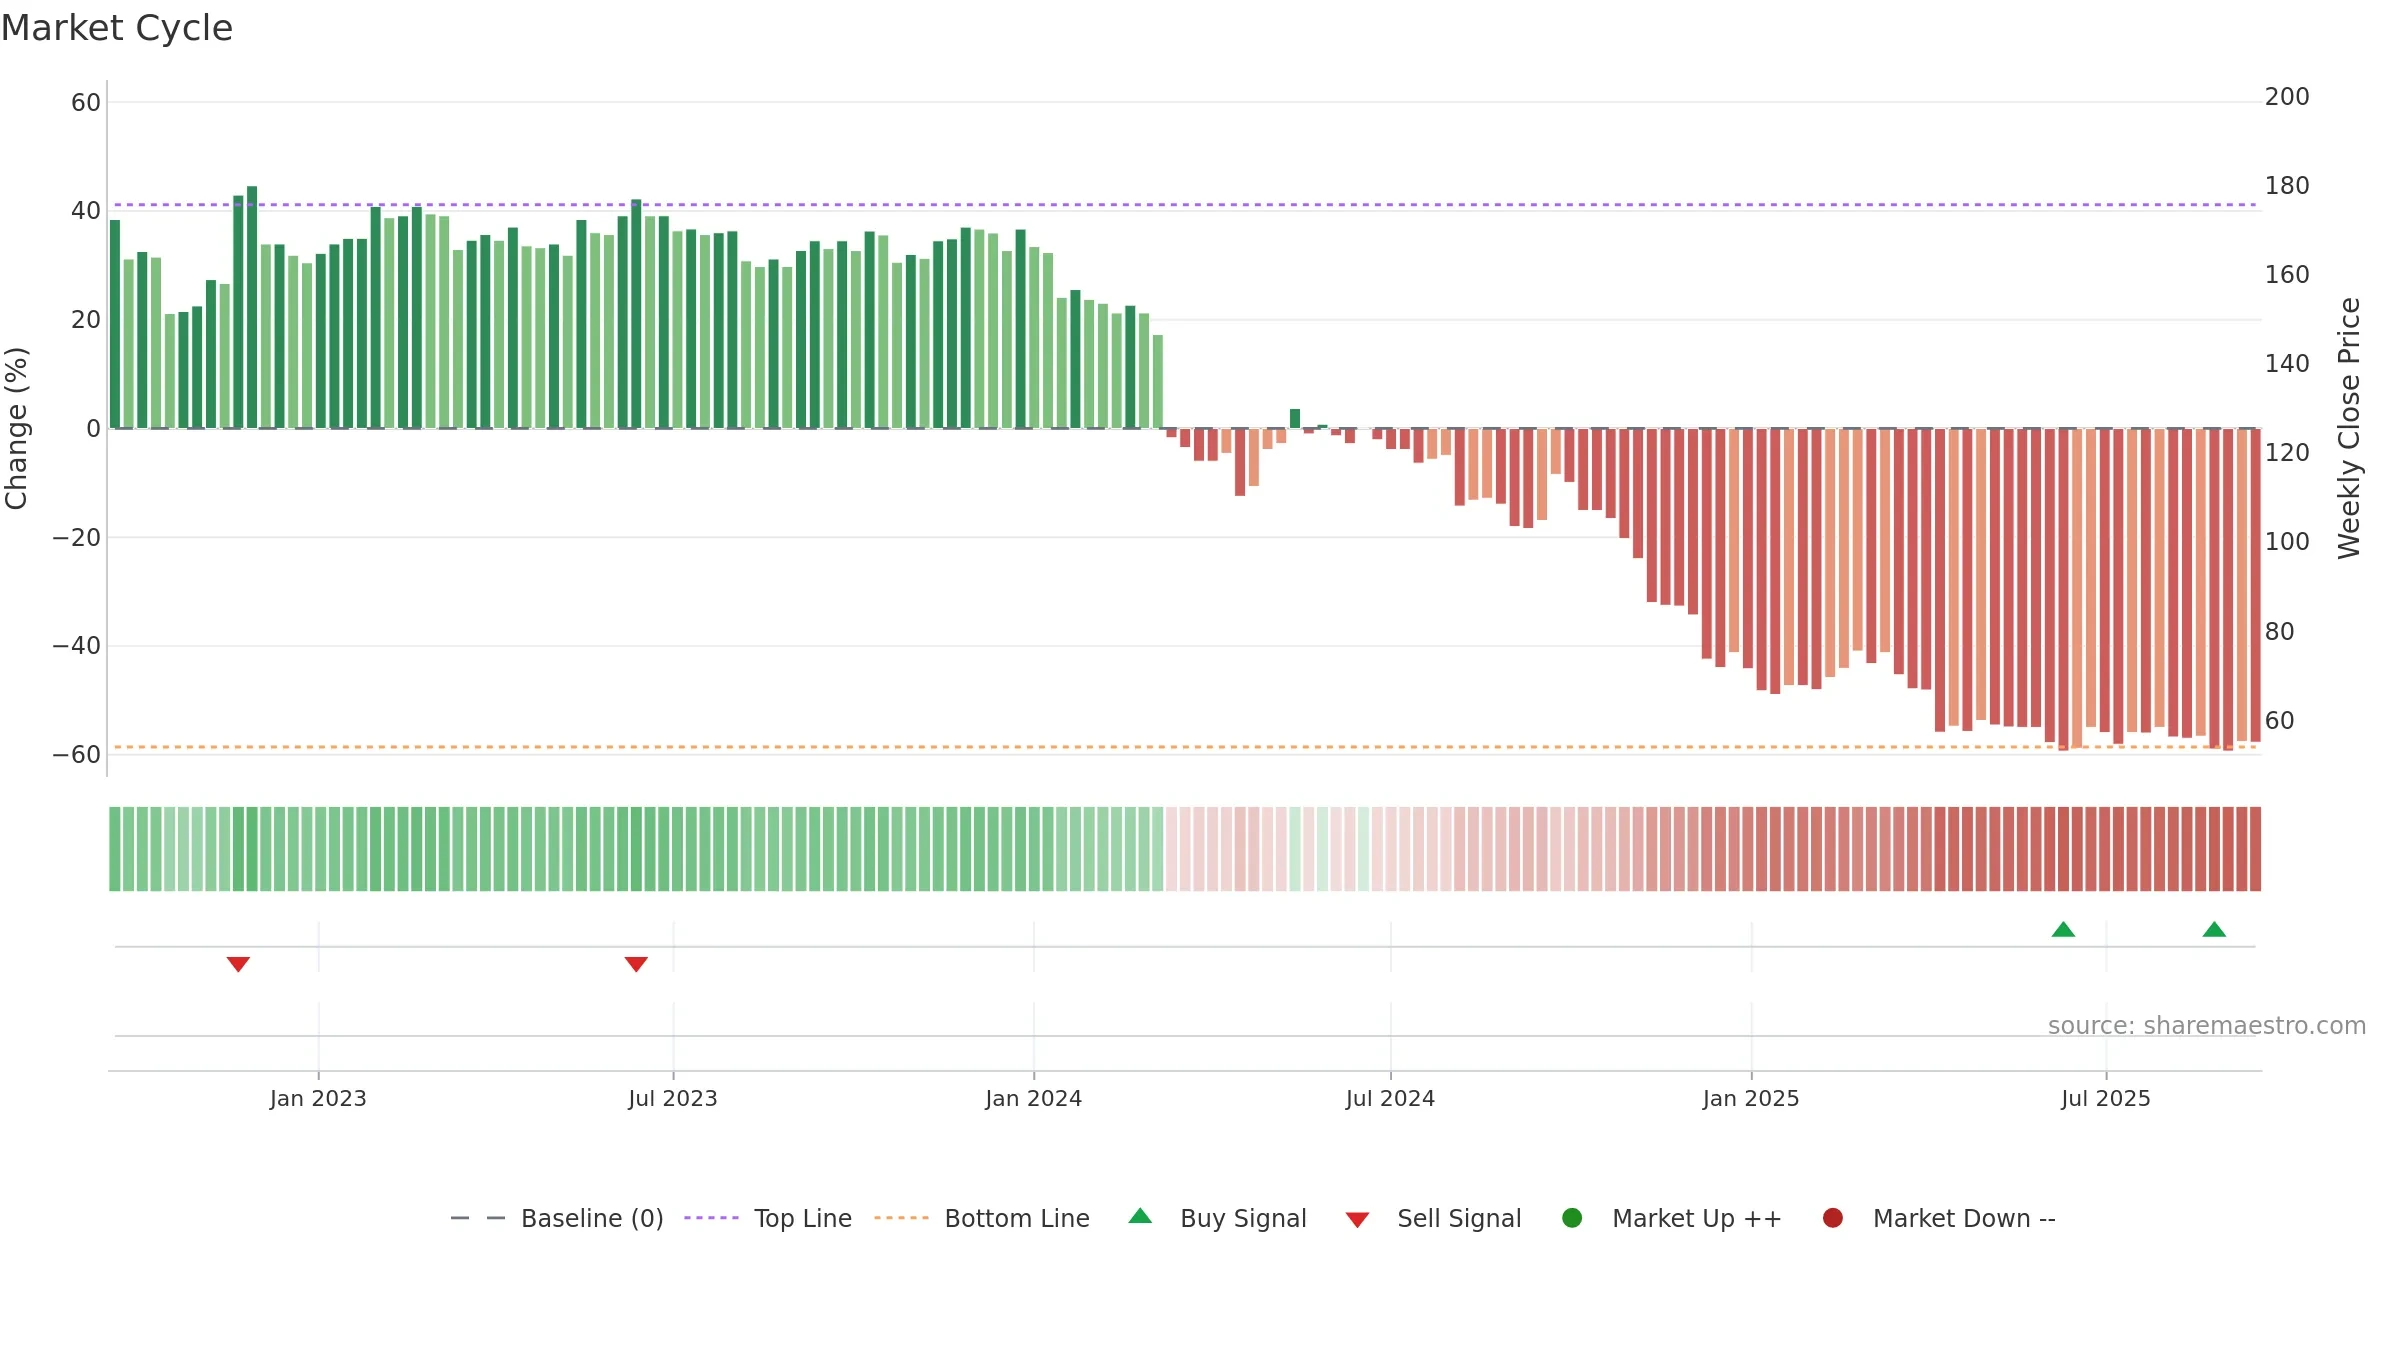Click the orange dotted Bottom Line
The width and height of the screenshot is (2400, 1350).
(1185, 747)
